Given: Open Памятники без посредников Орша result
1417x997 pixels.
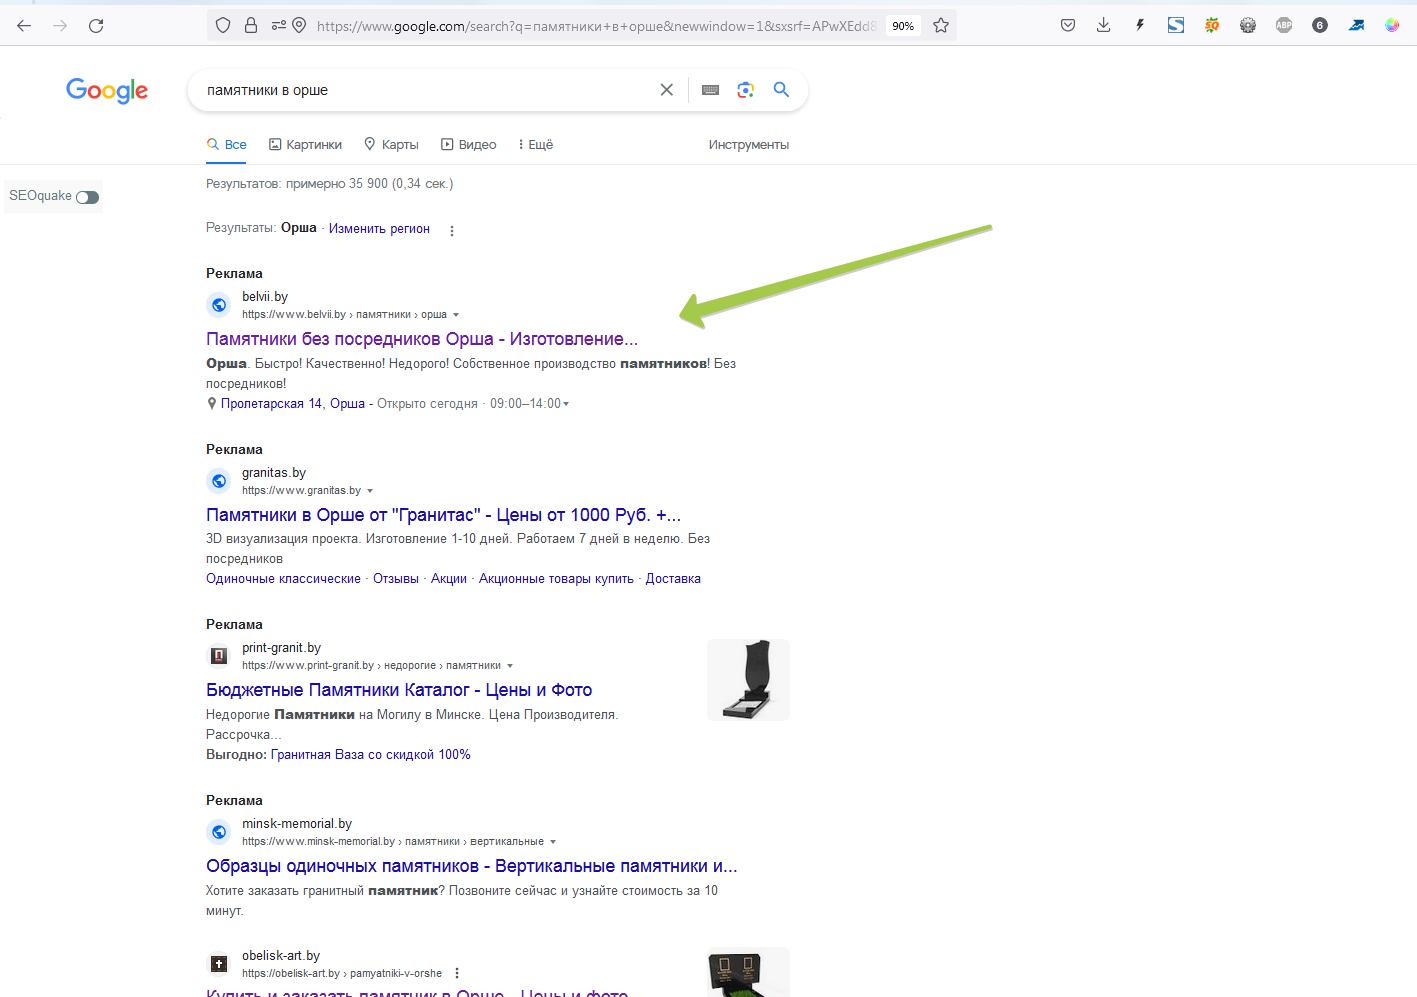Looking at the screenshot, I should (422, 339).
